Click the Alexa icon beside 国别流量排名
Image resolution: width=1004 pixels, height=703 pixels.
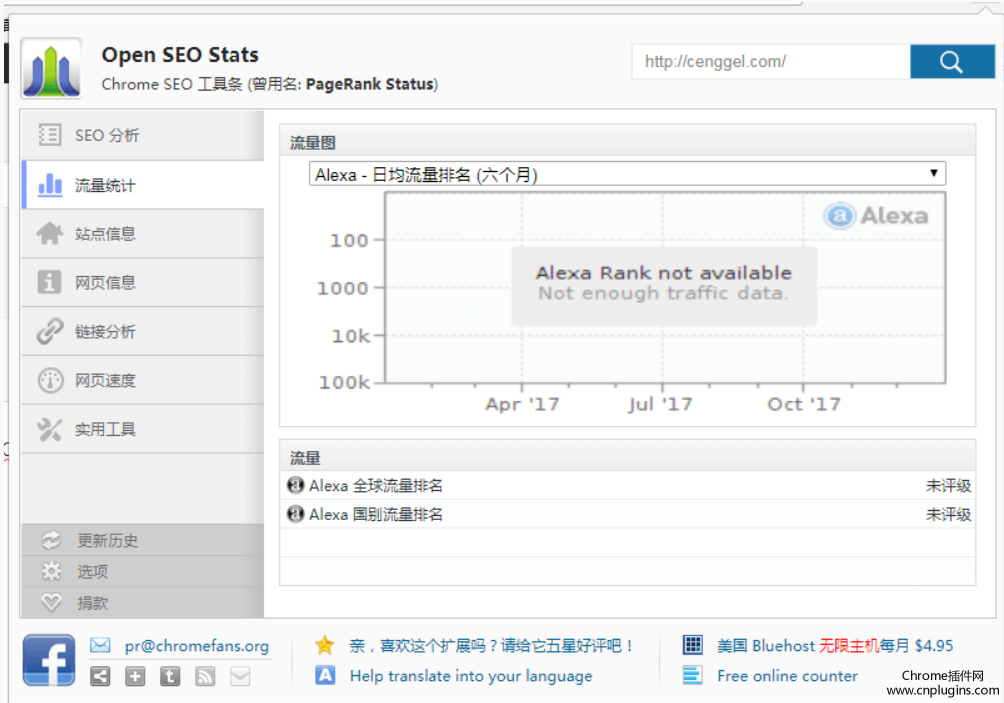pyautogui.click(x=295, y=513)
